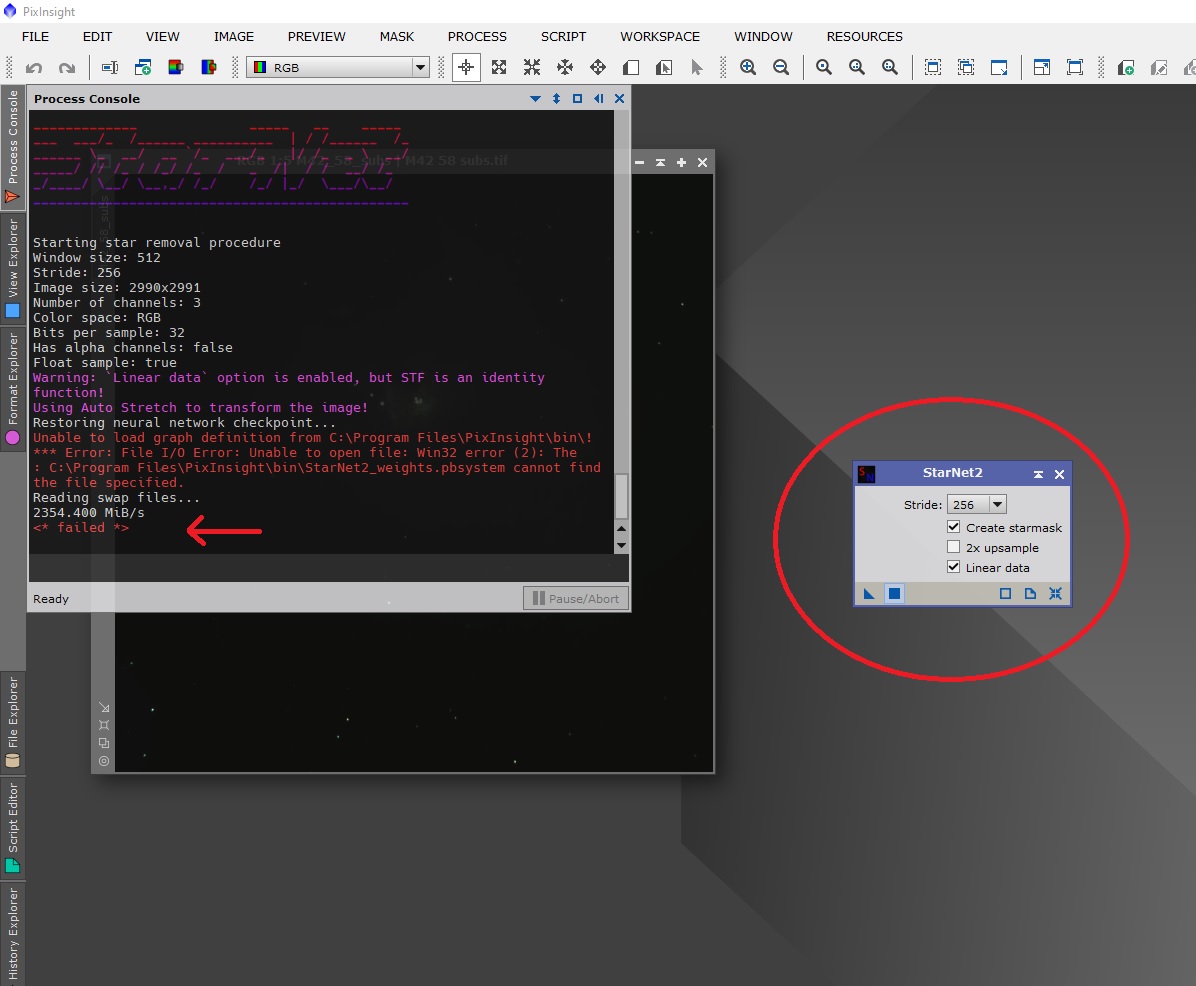Click the edit preview cursor icon
The height and width of the screenshot is (986, 1196).
(x=664, y=68)
